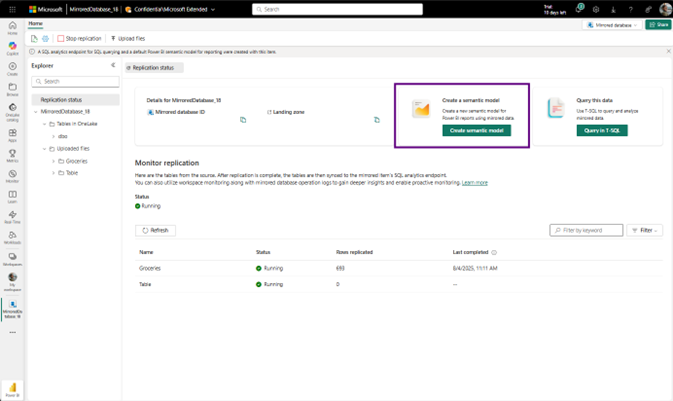This screenshot has height=401, width=673.
Task: Click the Filter by keyword field
Action: click(587, 230)
